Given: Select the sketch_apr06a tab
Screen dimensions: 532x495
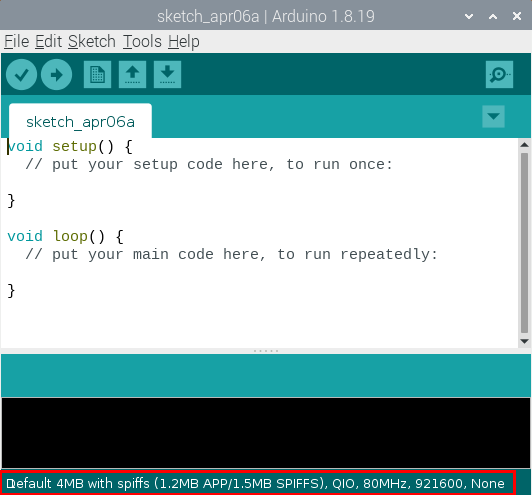Looking at the screenshot, I should [80, 121].
